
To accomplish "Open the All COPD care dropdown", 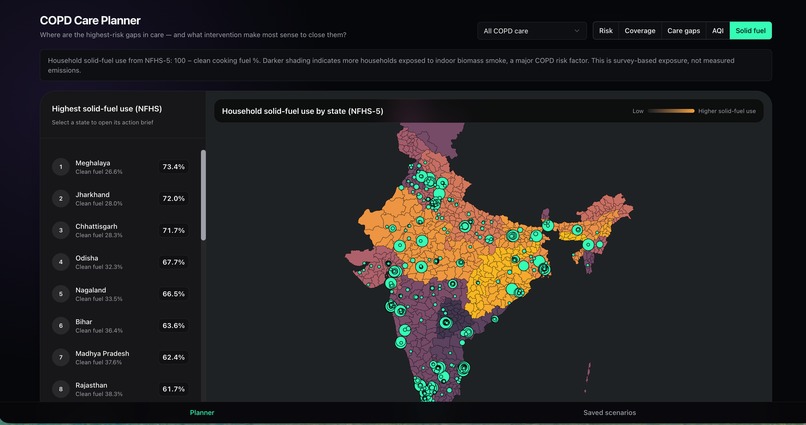I will pyautogui.click(x=532, y=31).
